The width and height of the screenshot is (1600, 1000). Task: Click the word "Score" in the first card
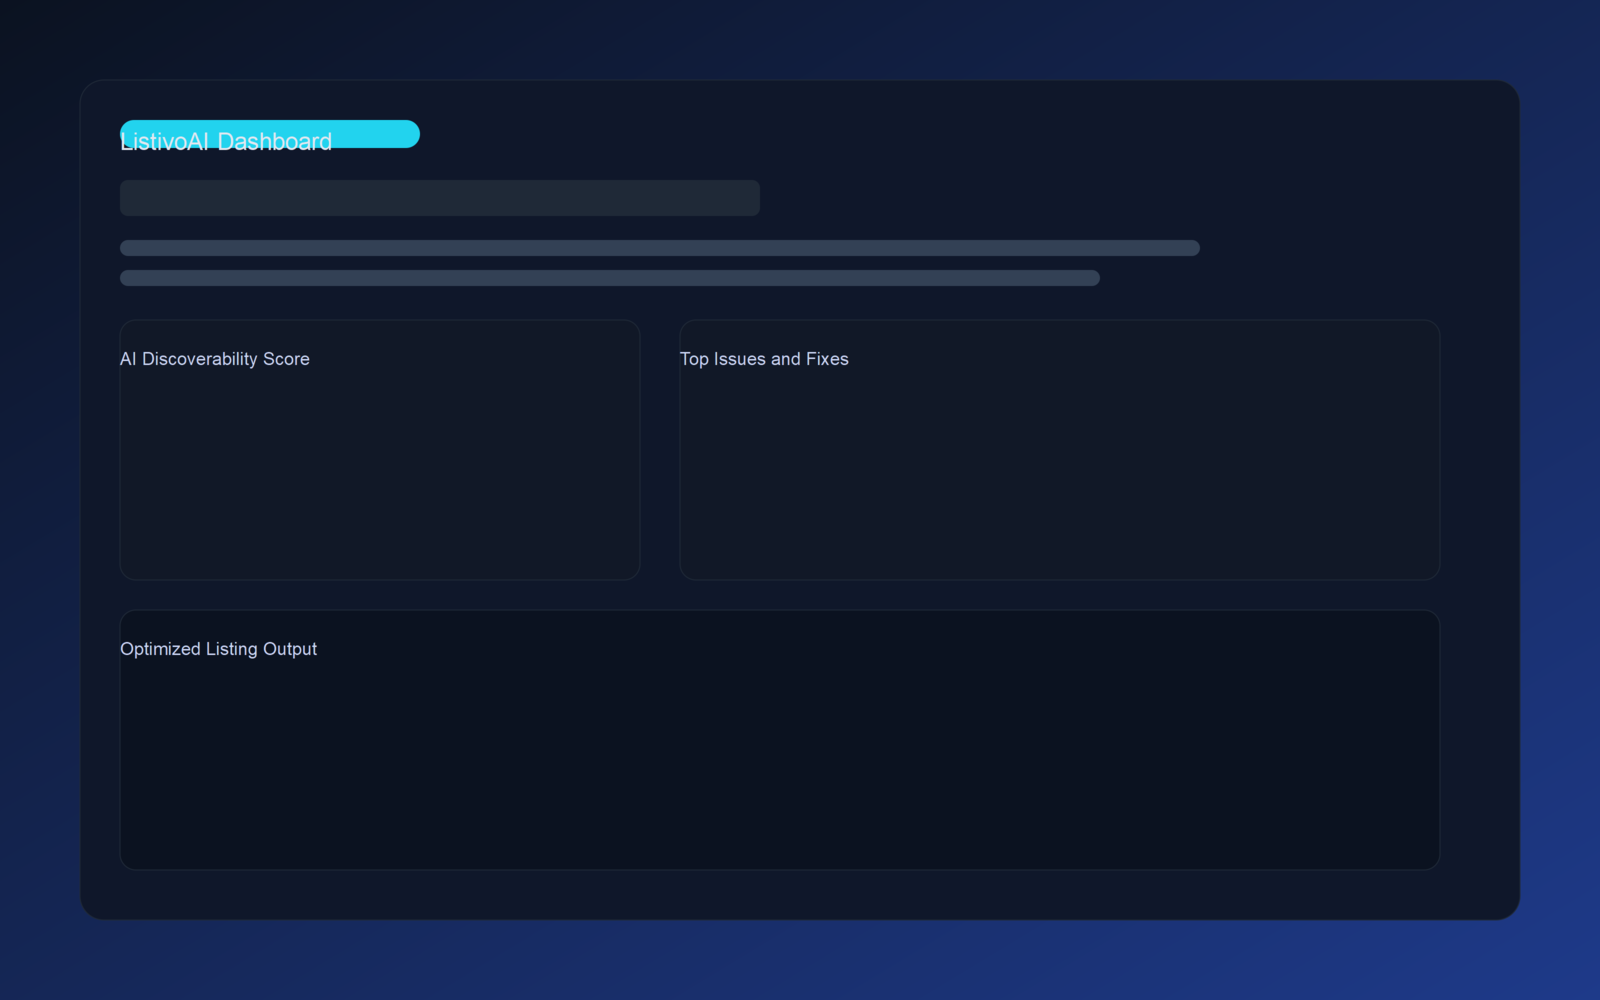click(286, 359)
